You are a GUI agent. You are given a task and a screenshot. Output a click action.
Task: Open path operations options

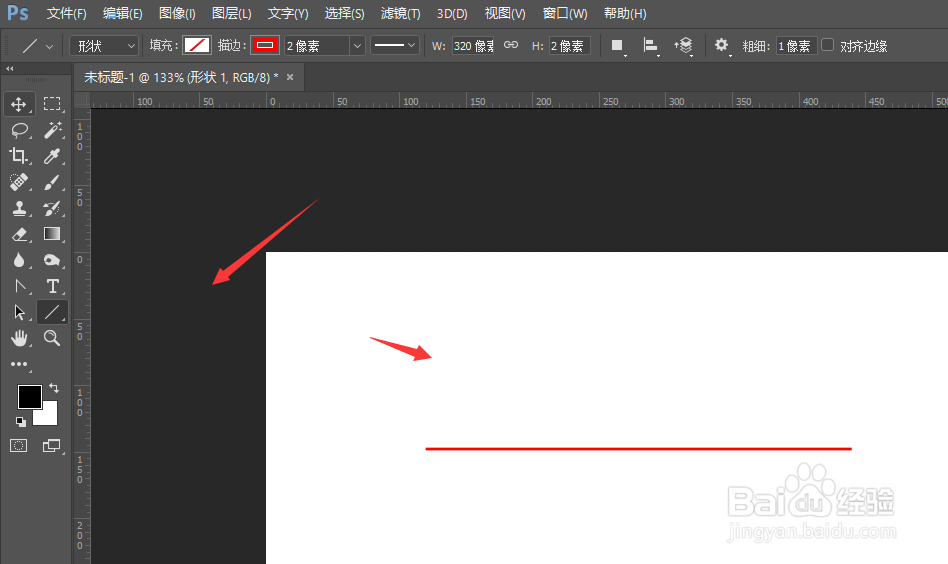click(617, 46)
